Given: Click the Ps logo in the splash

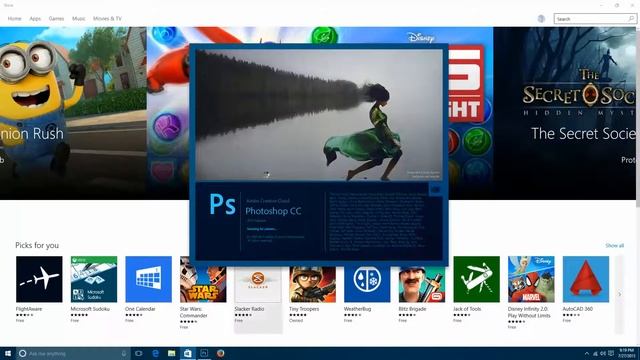Looking at the screenshot, I should pyautogui.click(x=222, y=204).
